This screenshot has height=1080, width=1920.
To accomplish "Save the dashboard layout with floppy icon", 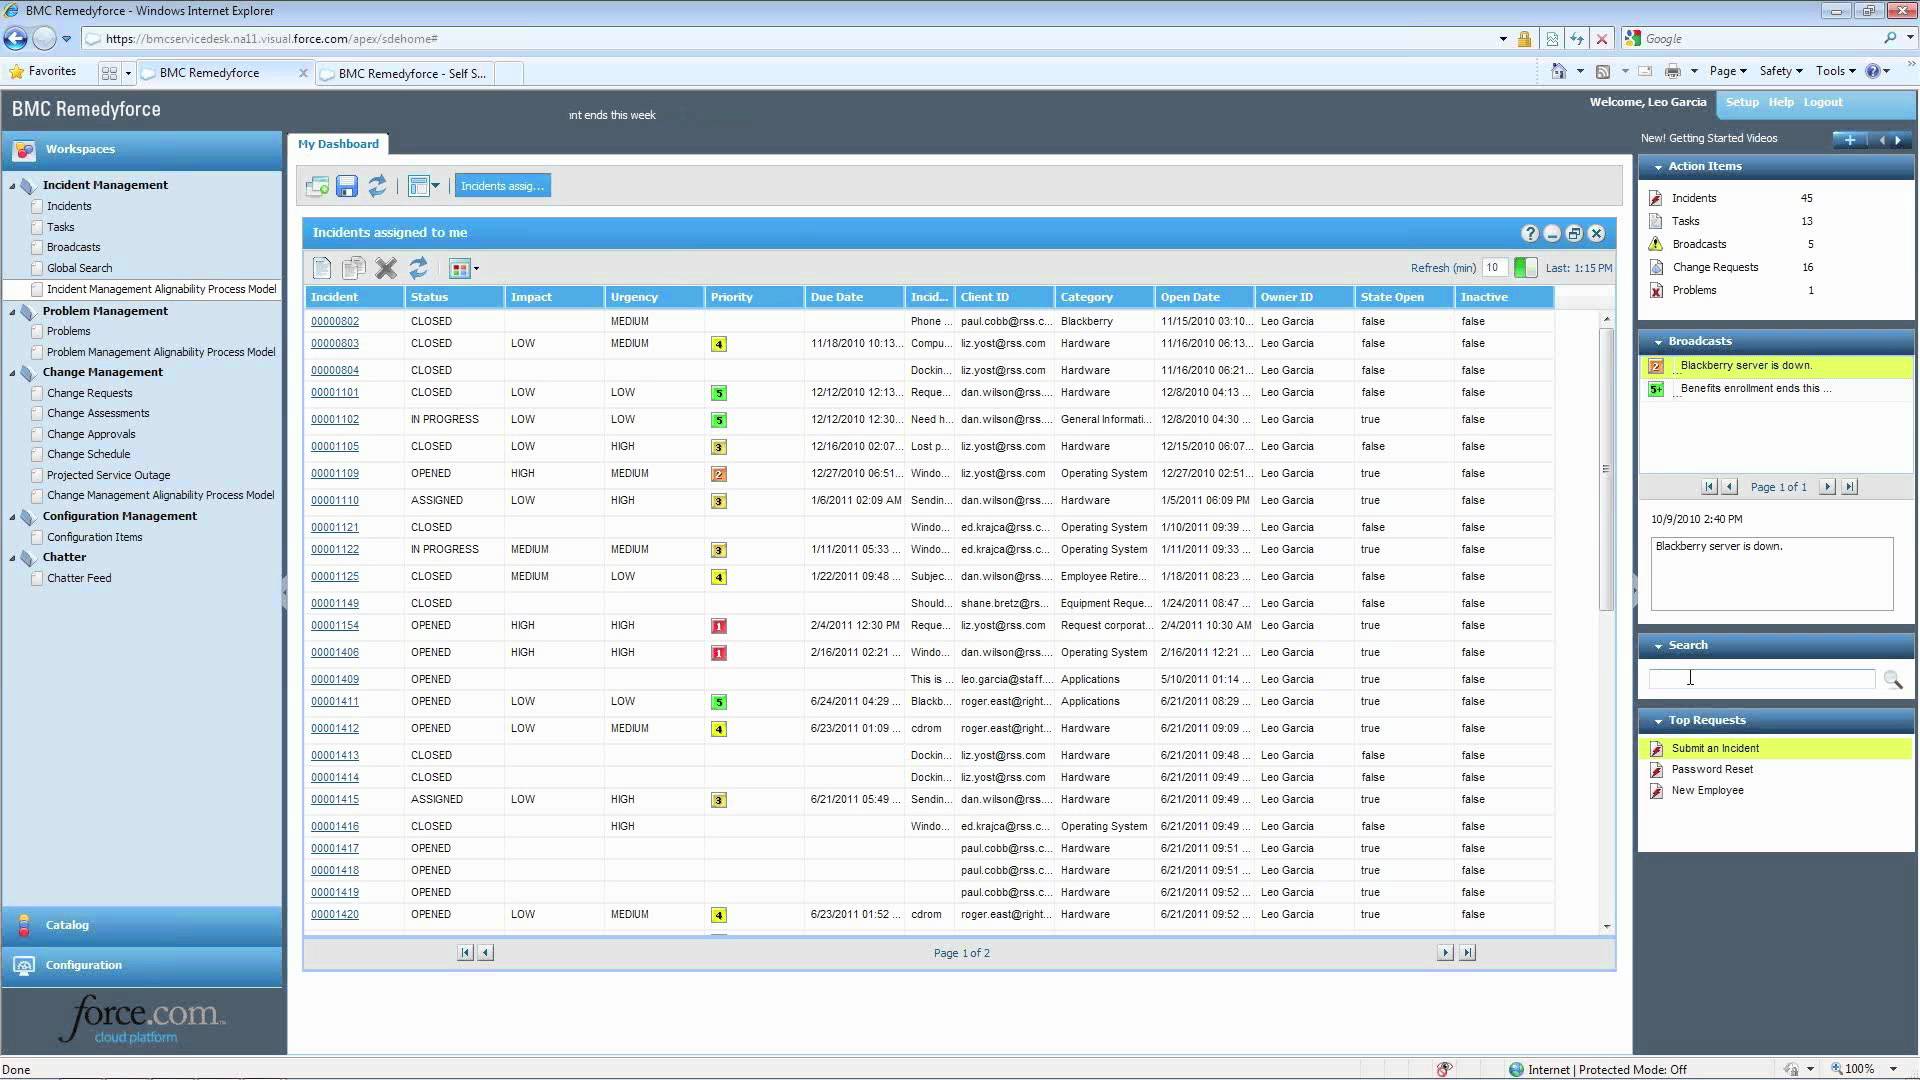I will click(347, 186).
